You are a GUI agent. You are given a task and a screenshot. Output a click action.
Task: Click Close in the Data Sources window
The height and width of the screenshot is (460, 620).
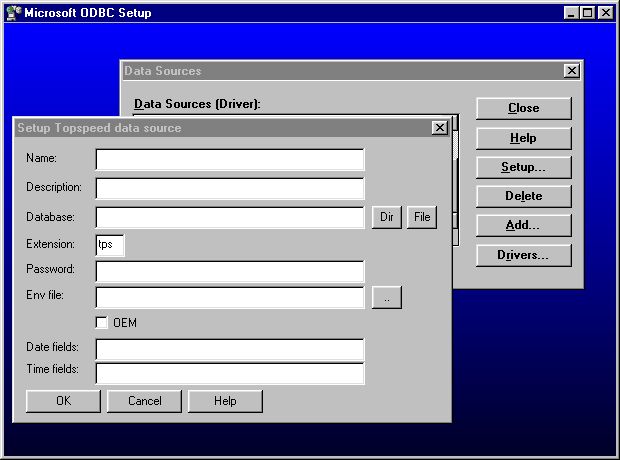point(524,108)
